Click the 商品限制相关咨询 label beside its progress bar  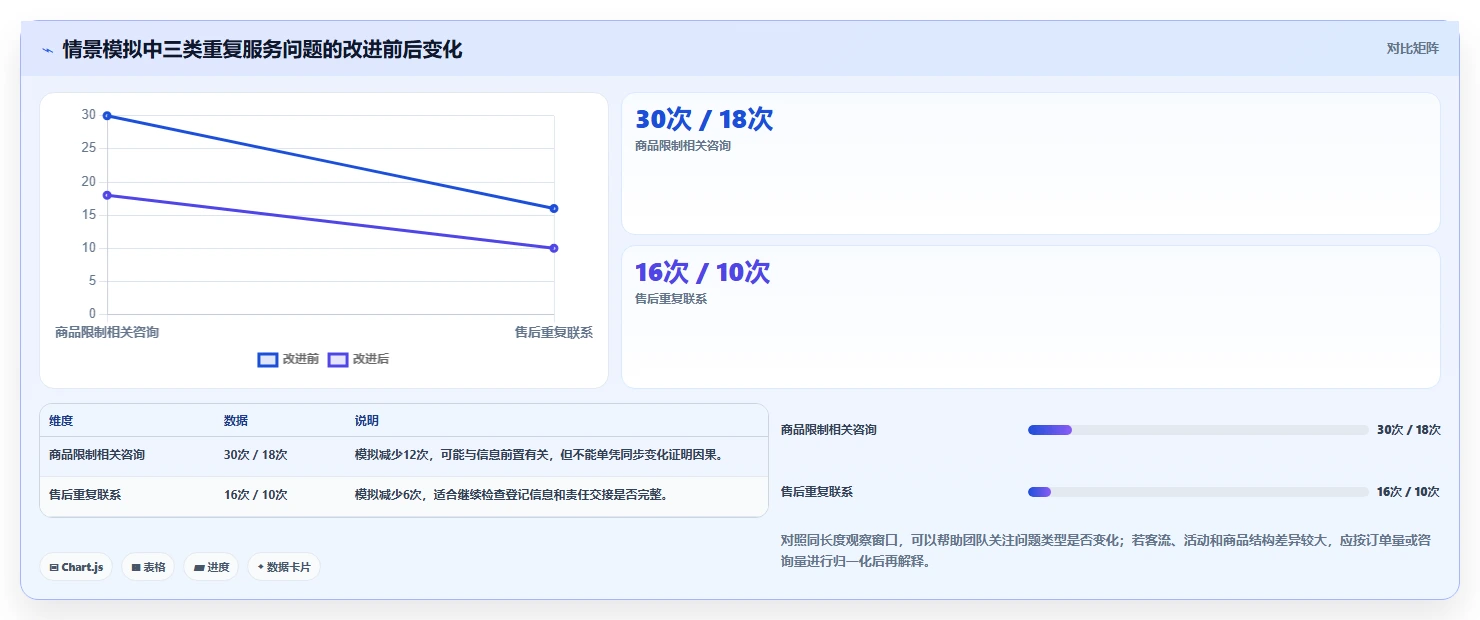coord(829,430)
